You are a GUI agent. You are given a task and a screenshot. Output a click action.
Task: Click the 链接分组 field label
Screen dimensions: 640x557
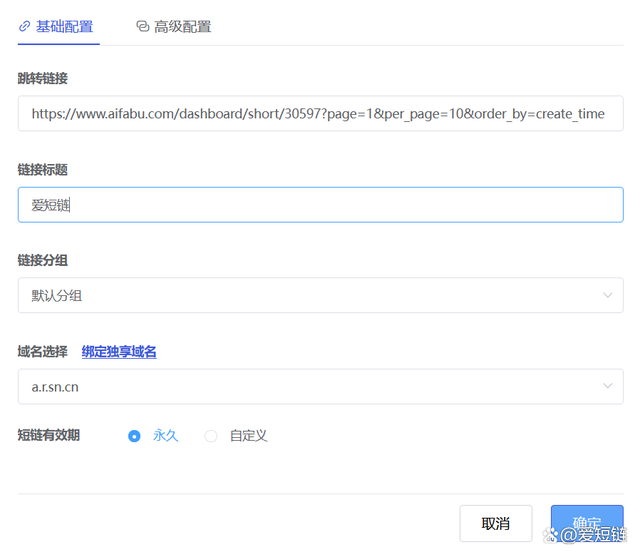[x=42, y=260]
